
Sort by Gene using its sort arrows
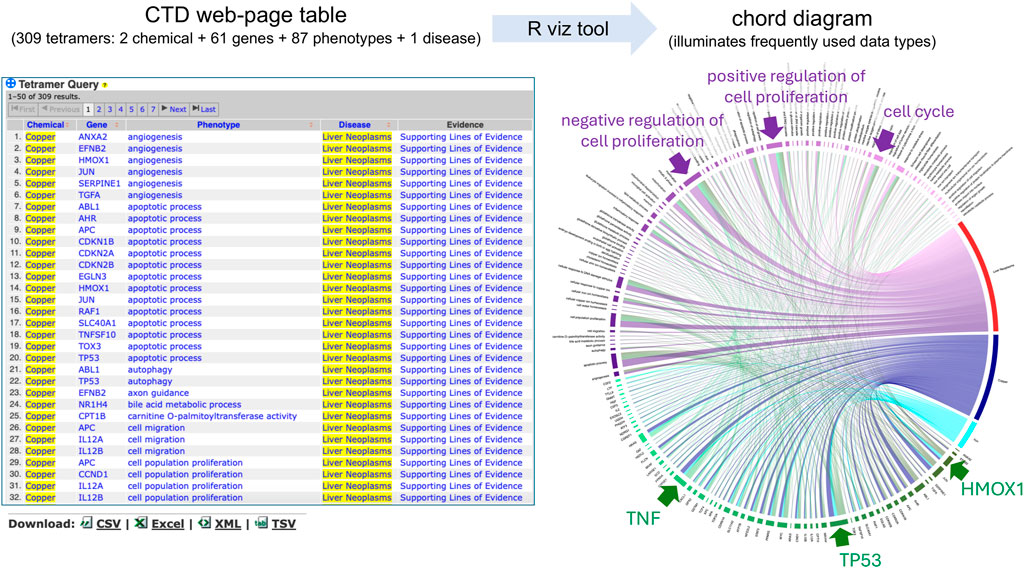[117, 125]
